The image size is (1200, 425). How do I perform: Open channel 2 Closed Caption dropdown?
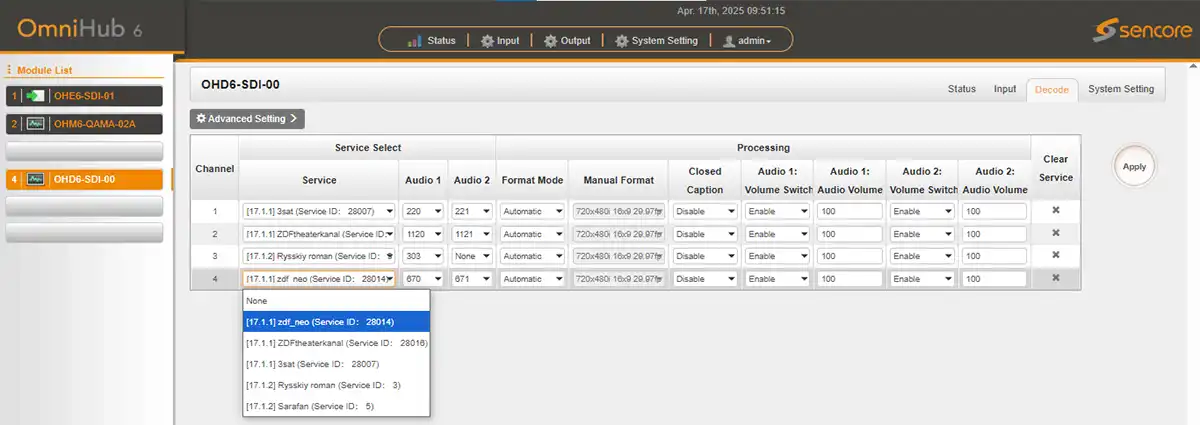click(x=705, y=234)
